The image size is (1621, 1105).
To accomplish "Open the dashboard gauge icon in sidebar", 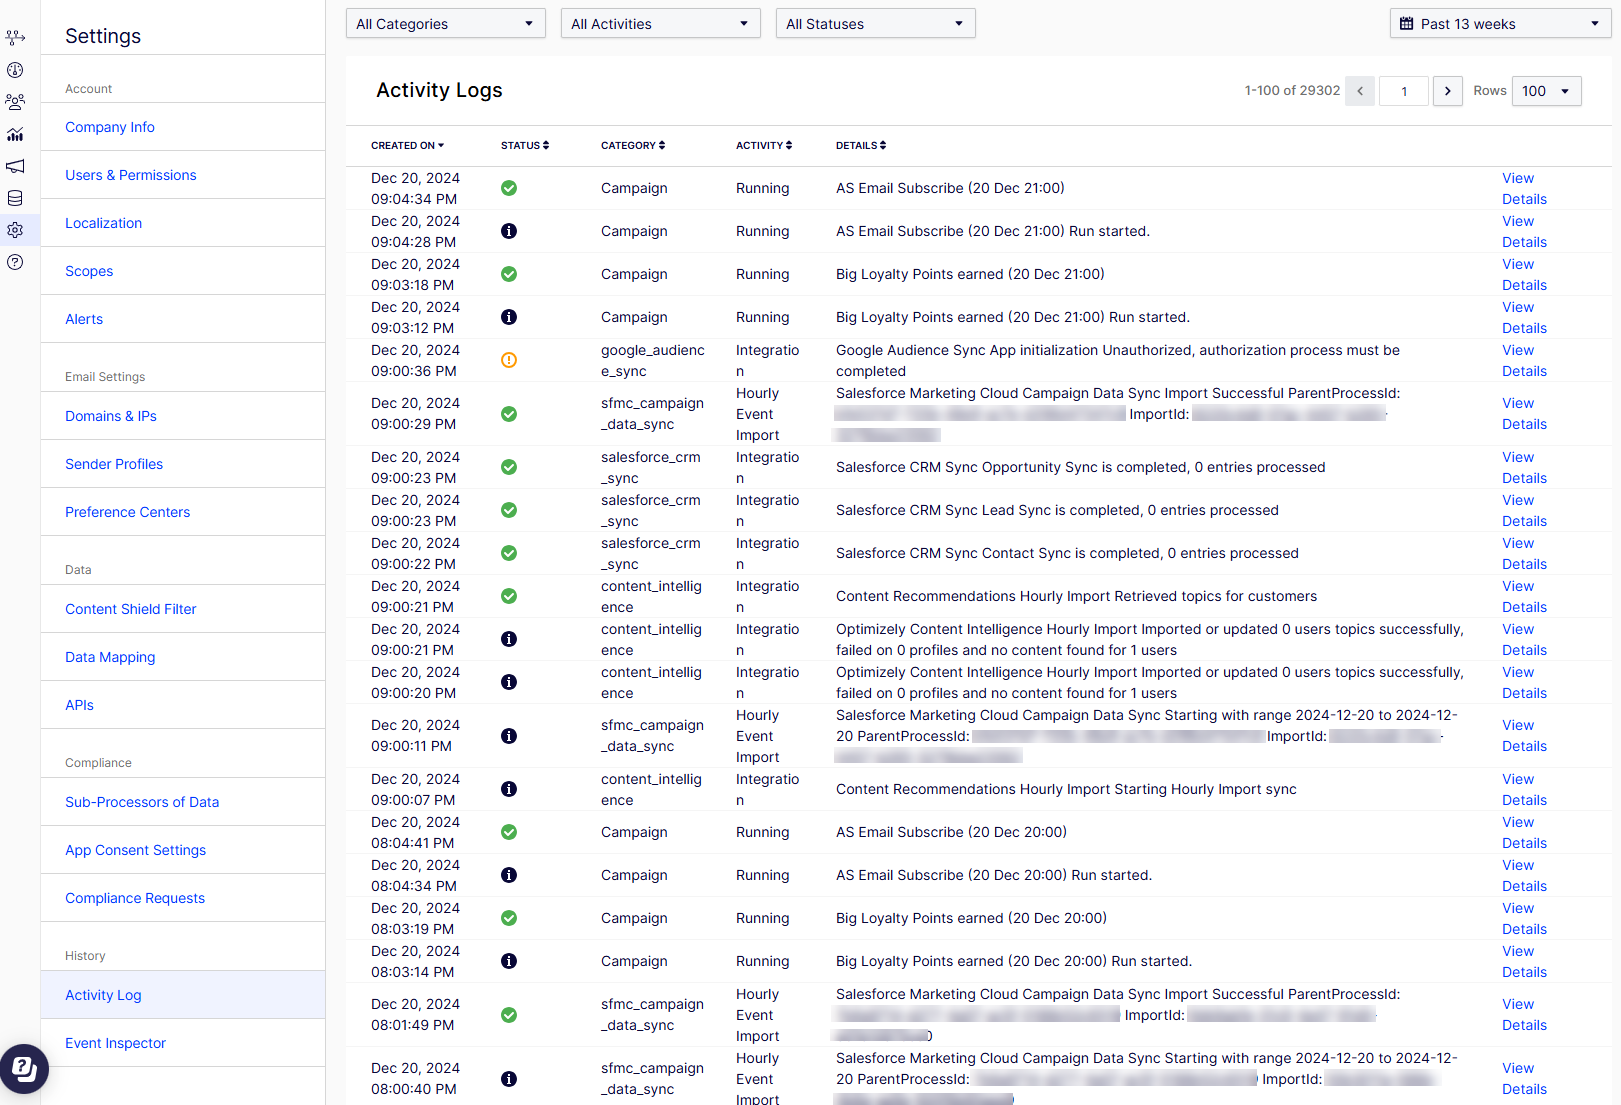I will pos(15,70).
